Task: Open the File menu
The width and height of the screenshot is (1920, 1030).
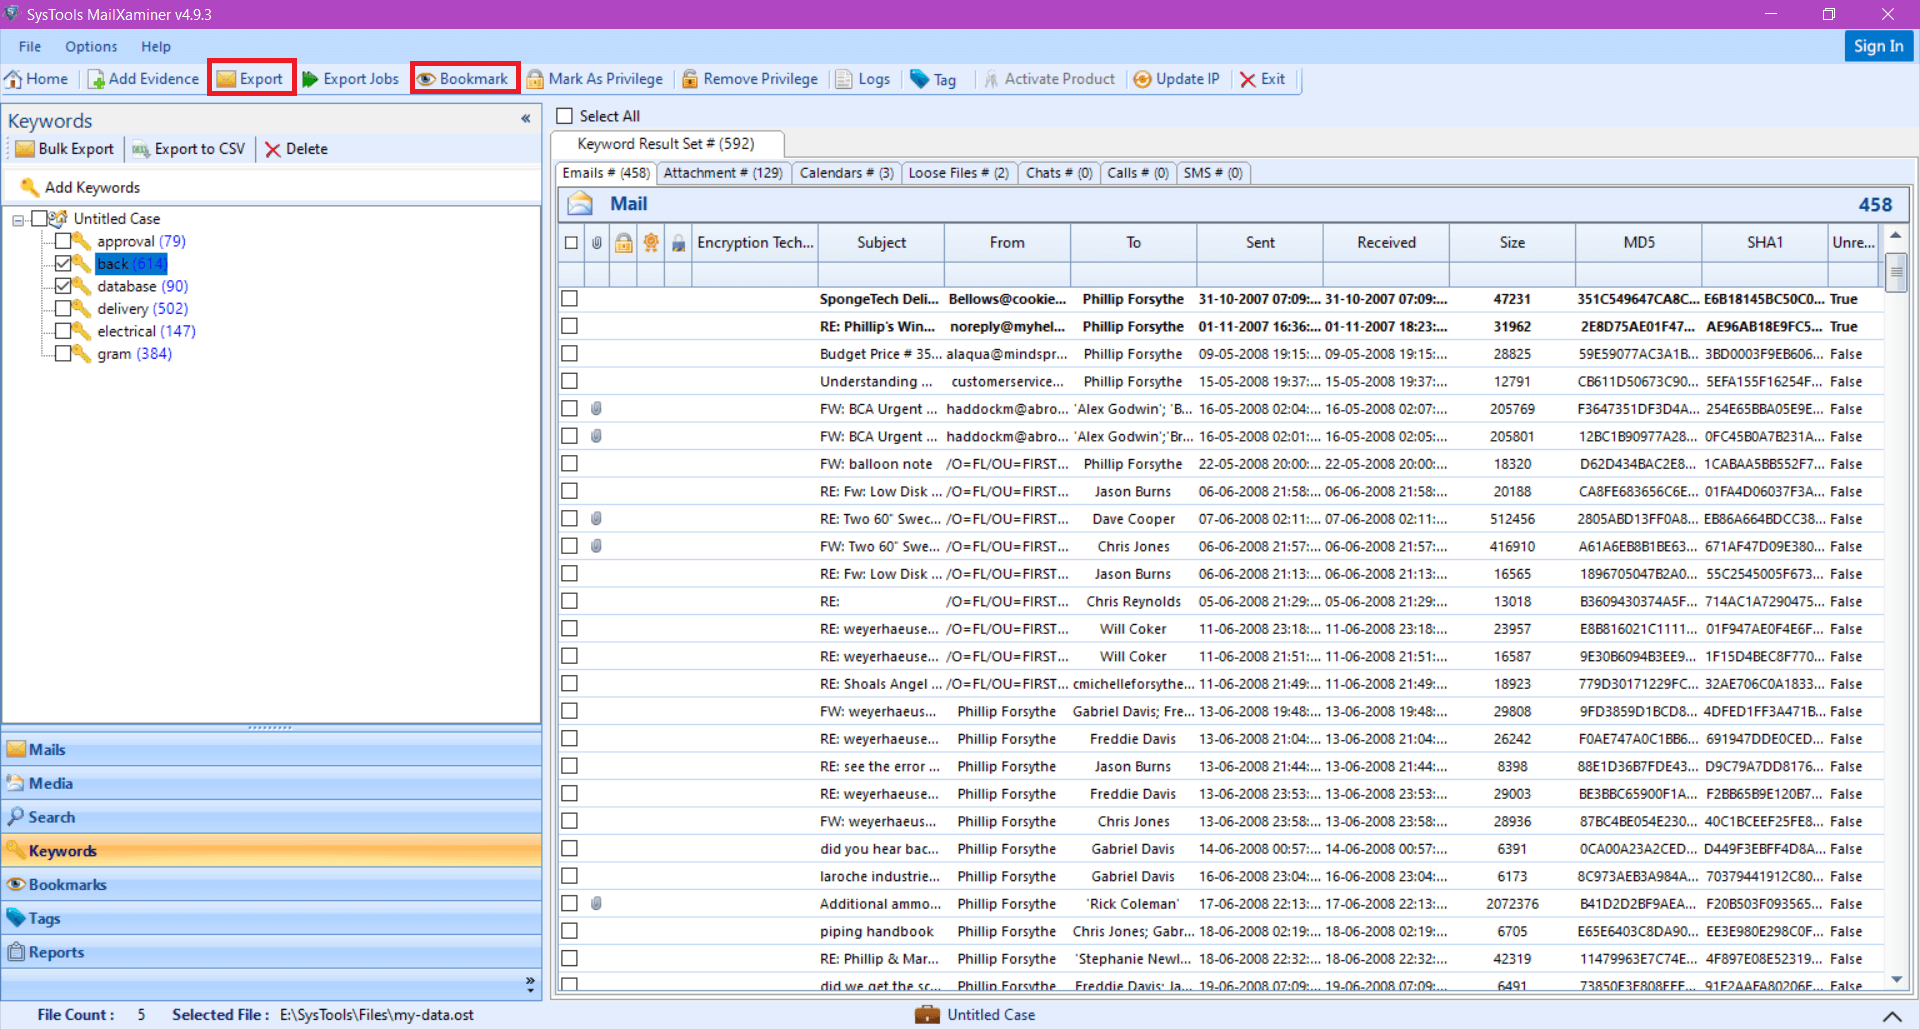Action: (30, 46)
